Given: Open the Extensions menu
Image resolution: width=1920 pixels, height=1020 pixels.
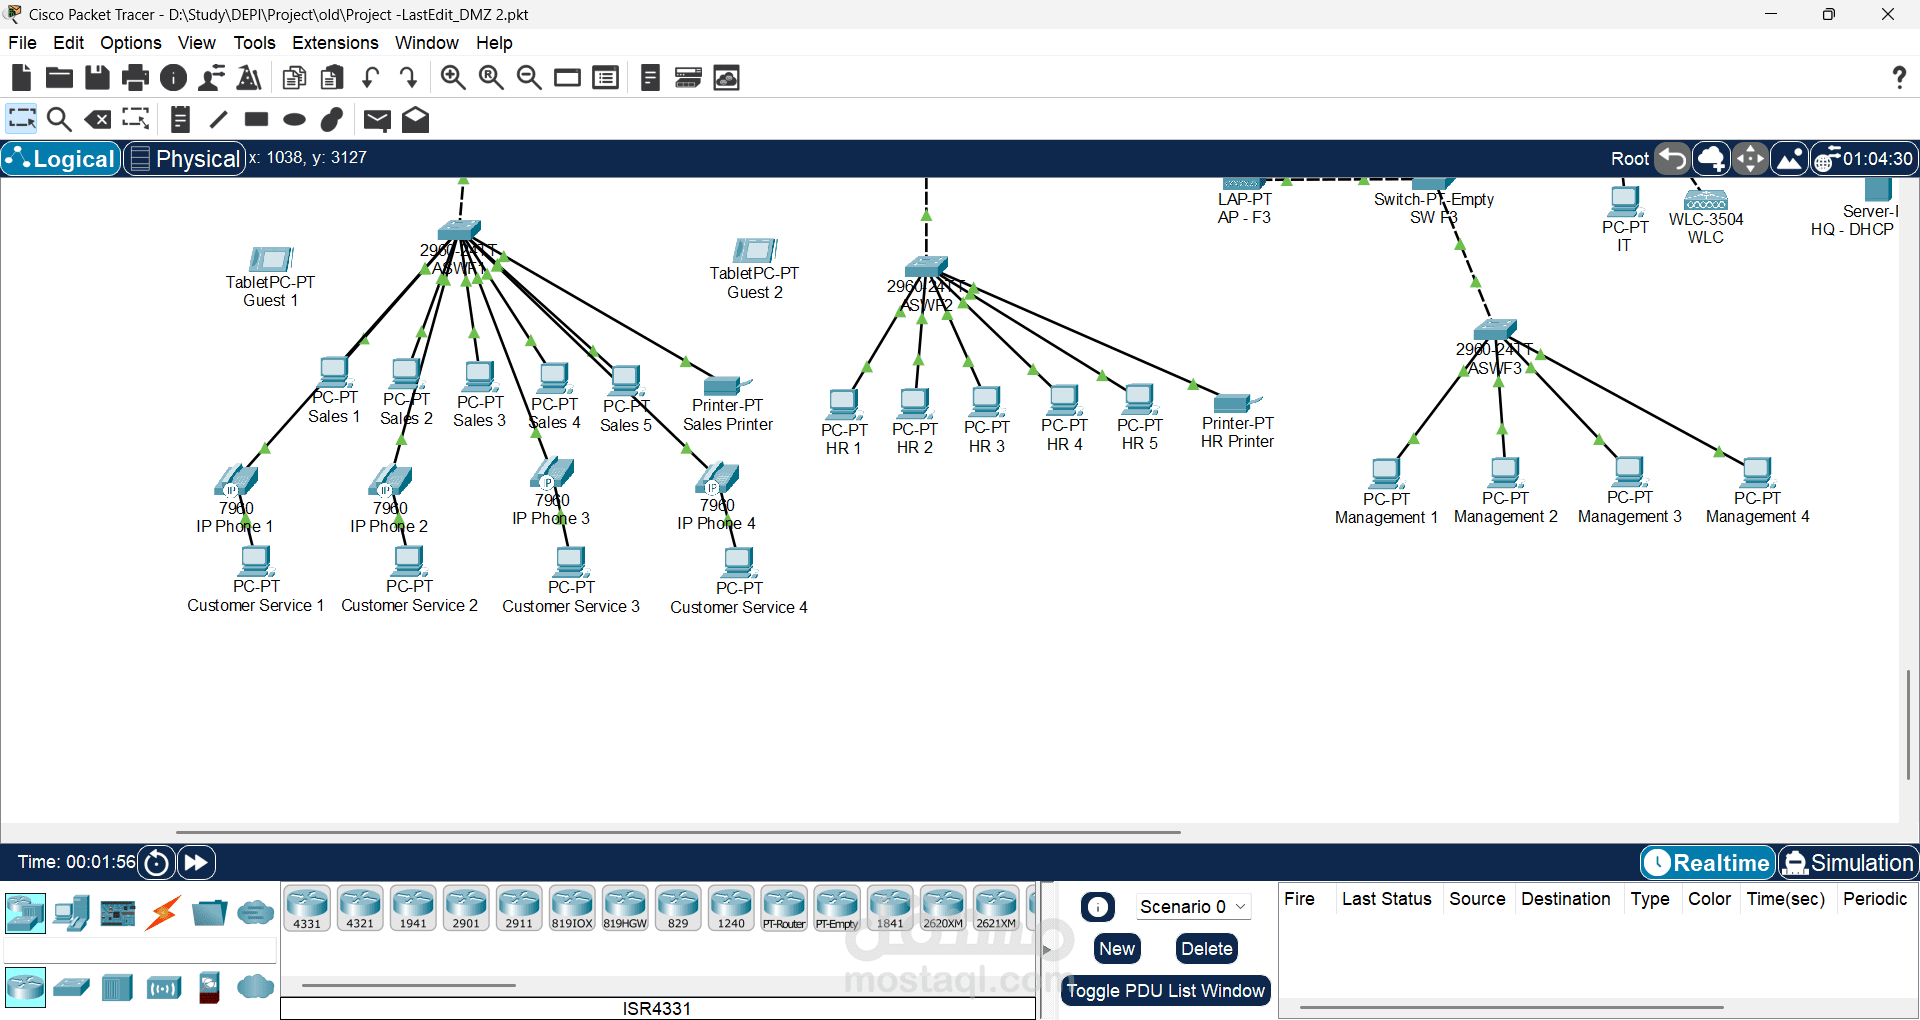Looking at the screenshot, I should (335, 43).
